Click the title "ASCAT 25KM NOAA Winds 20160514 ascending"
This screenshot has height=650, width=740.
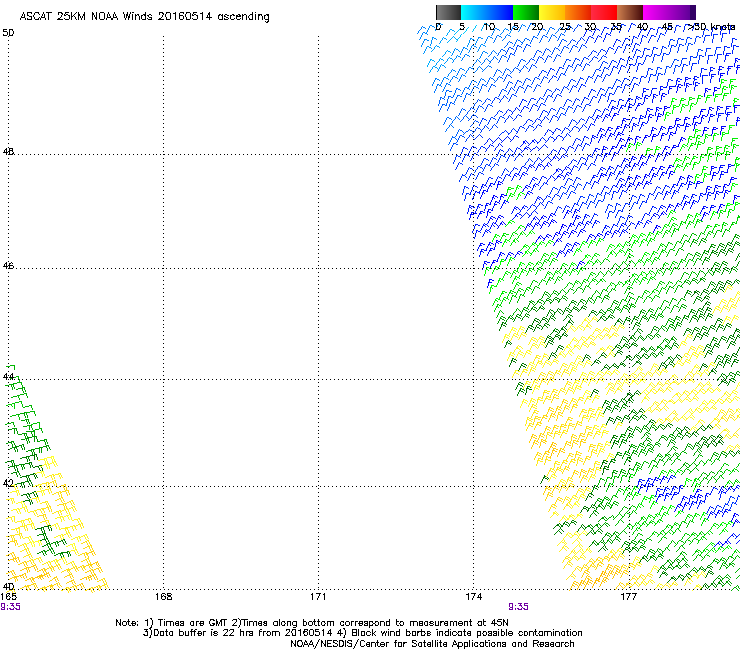coord(144,17)
